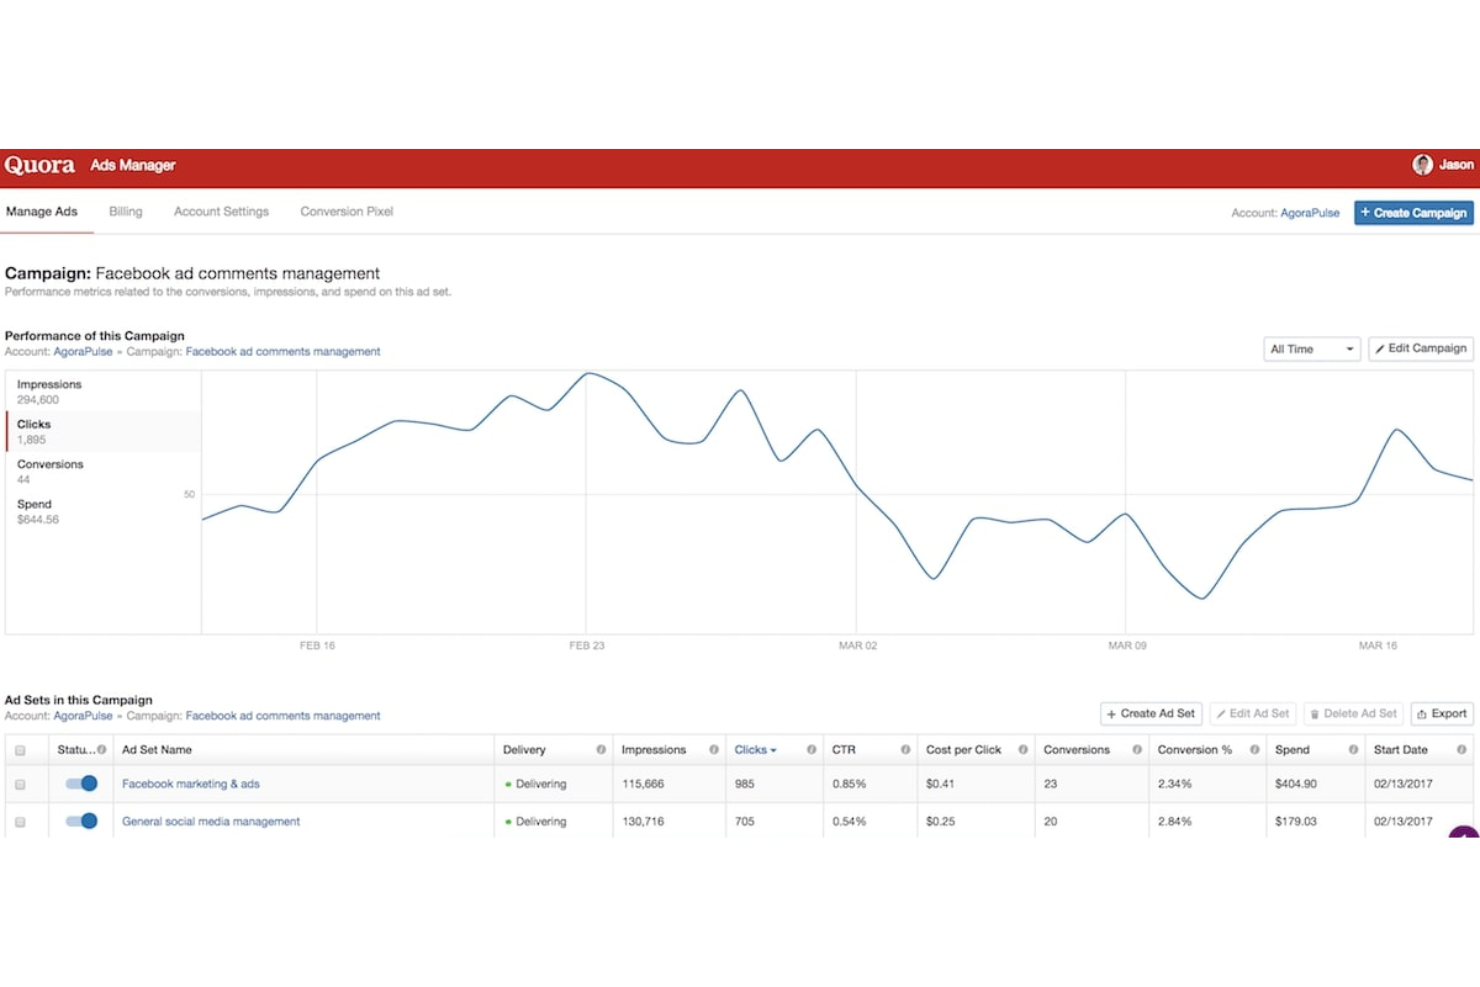The width and height of the screenshot is (1480, 987).
Task: Click the Conversion % column header label
Action: click(1195, 749)
